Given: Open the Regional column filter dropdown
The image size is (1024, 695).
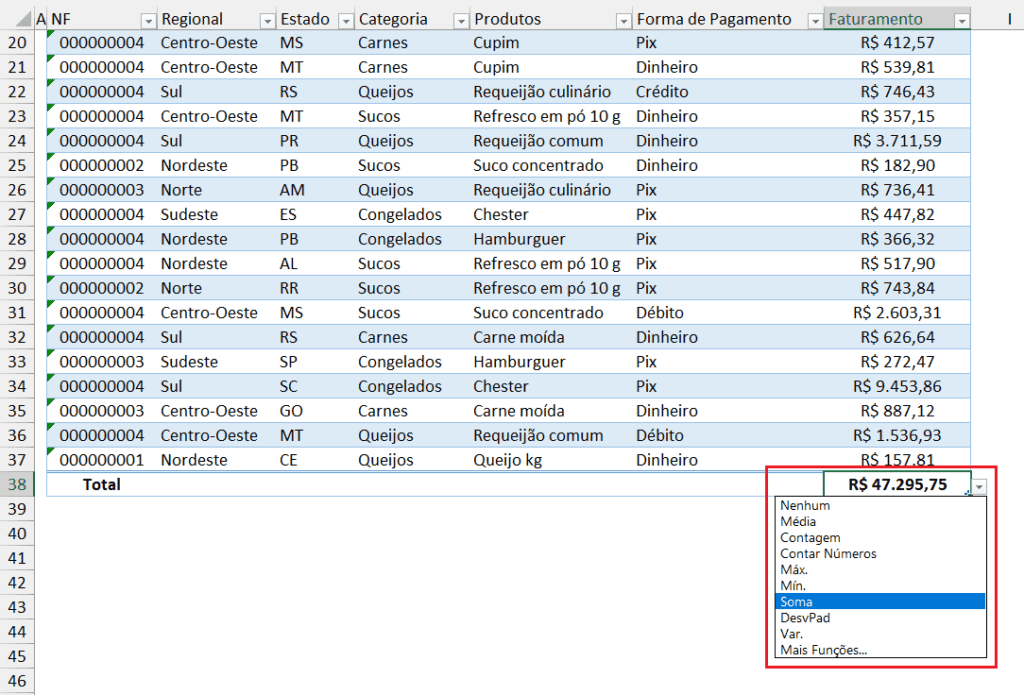Looking at the screenshot, I should click(267, 20).
